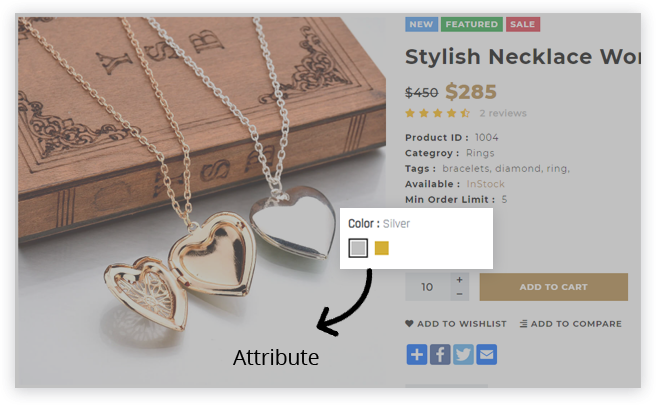Click the Add to Wishlist link

coord(456,324)
